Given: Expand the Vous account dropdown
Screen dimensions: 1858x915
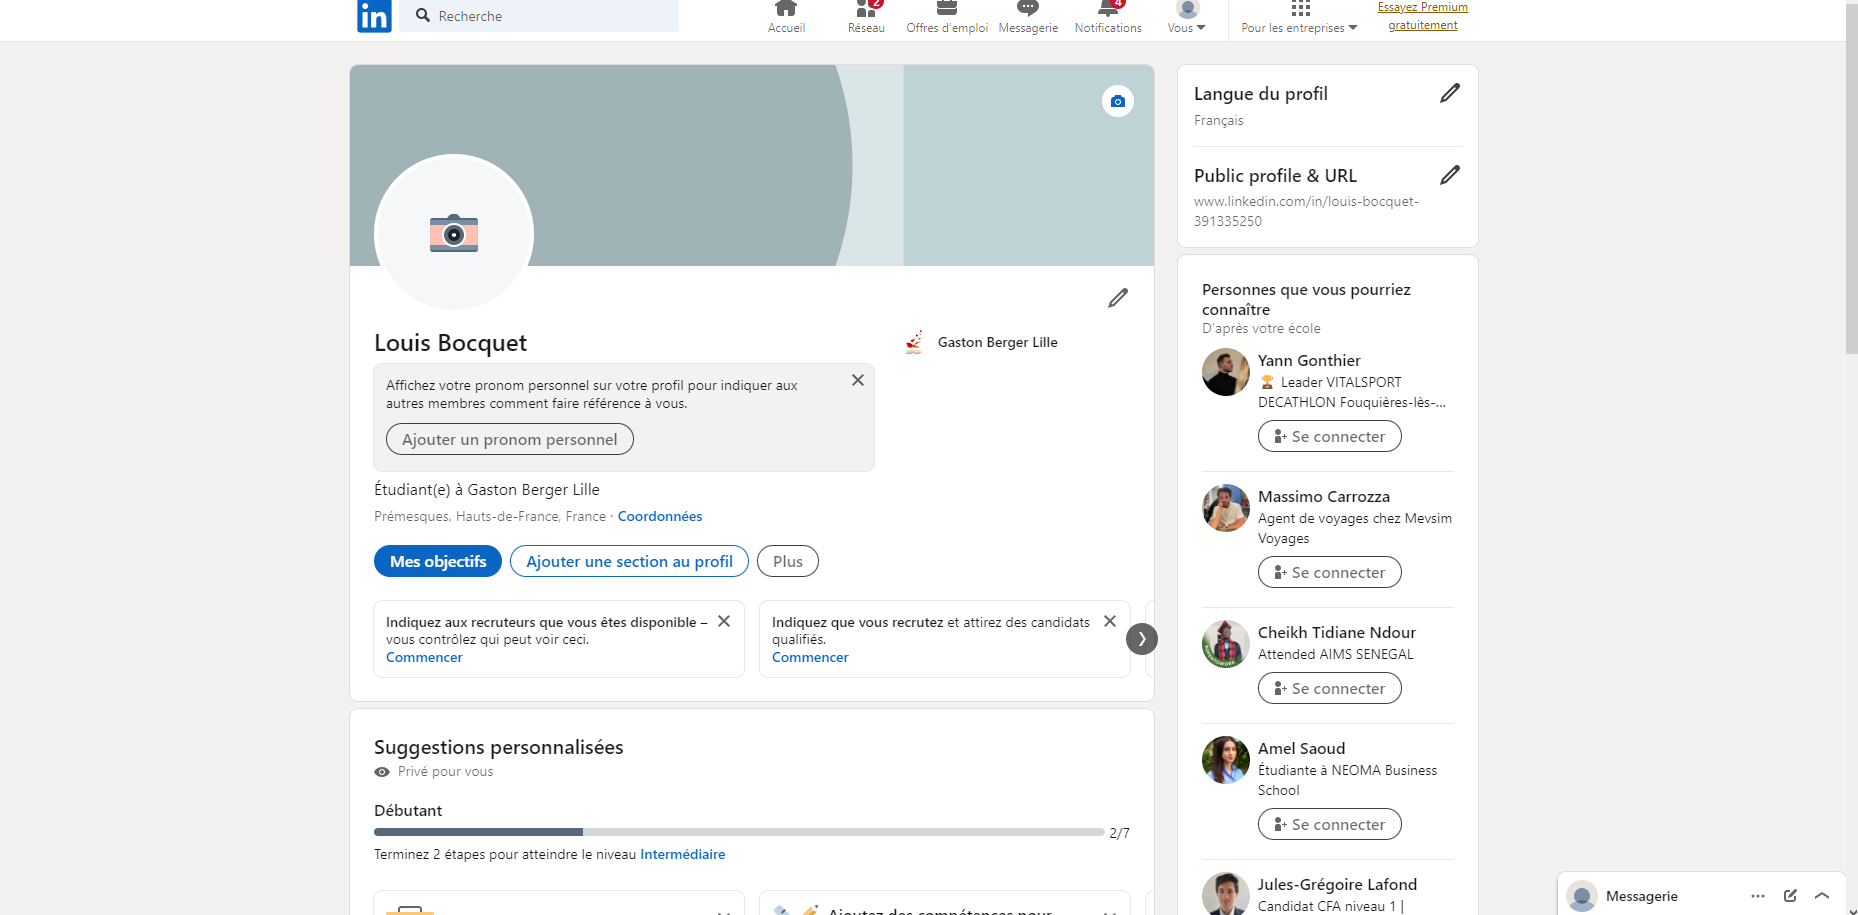Looking at the screenshot, I should tap(1186, 18).
